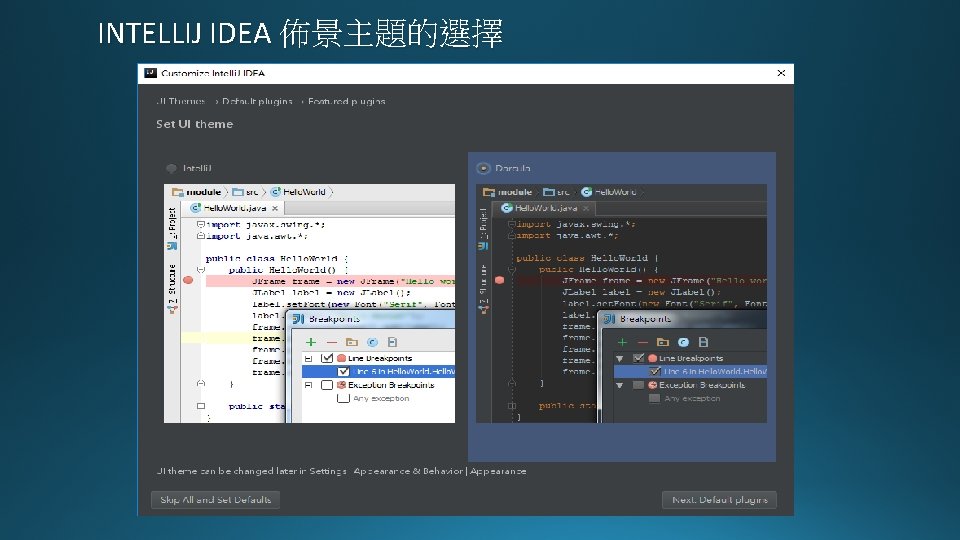Screen dimensions: 960x540
Task: Close the Customize IntelliJ IDEA dialog
Action: click(x=781, y=73)
